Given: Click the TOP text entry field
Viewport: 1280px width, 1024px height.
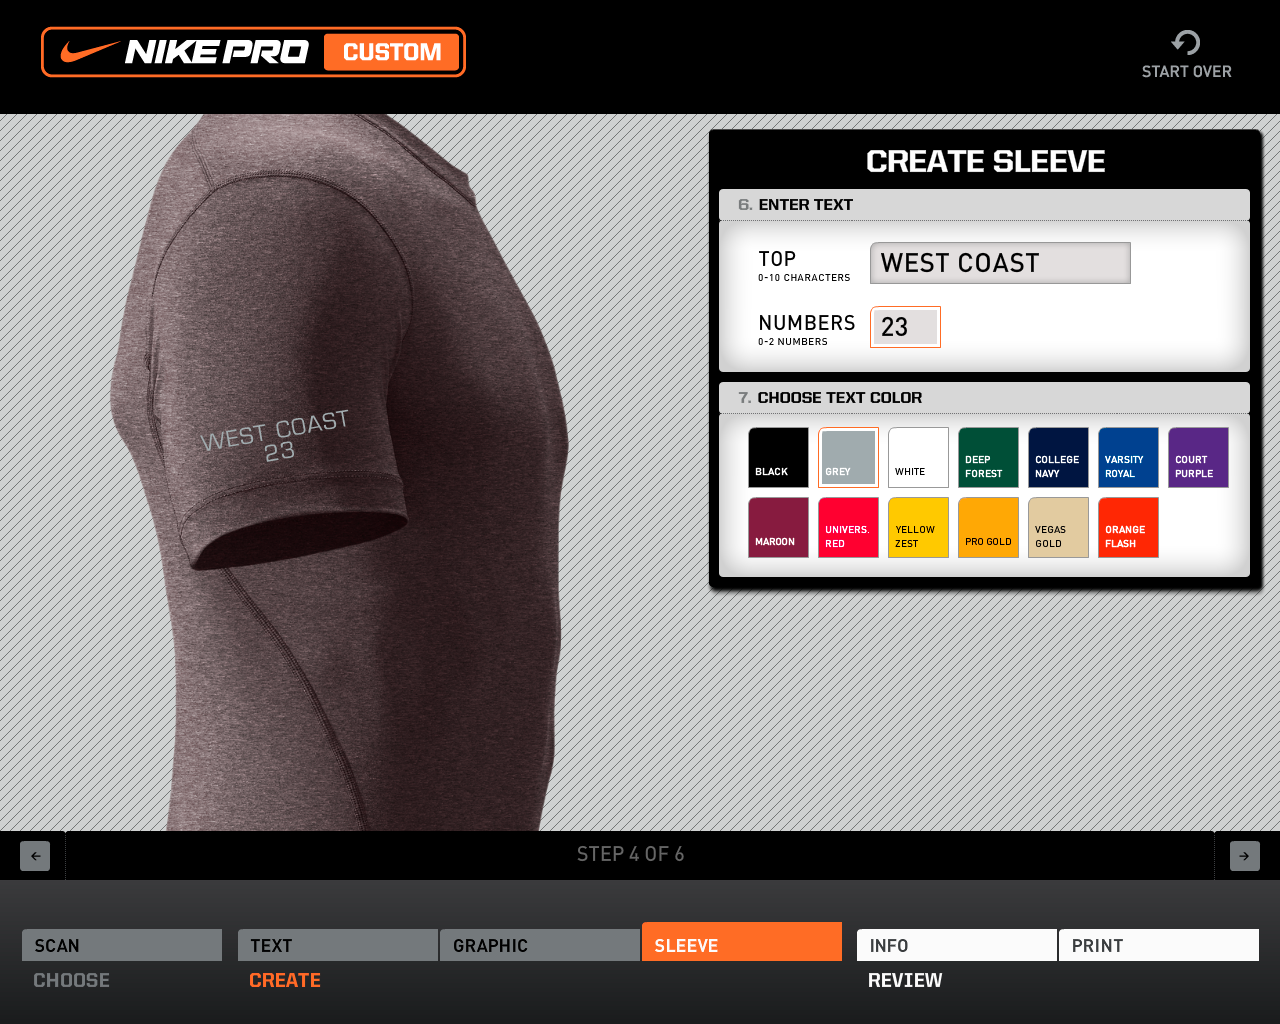Looking at the screenshot, I should click(1000, 262).
